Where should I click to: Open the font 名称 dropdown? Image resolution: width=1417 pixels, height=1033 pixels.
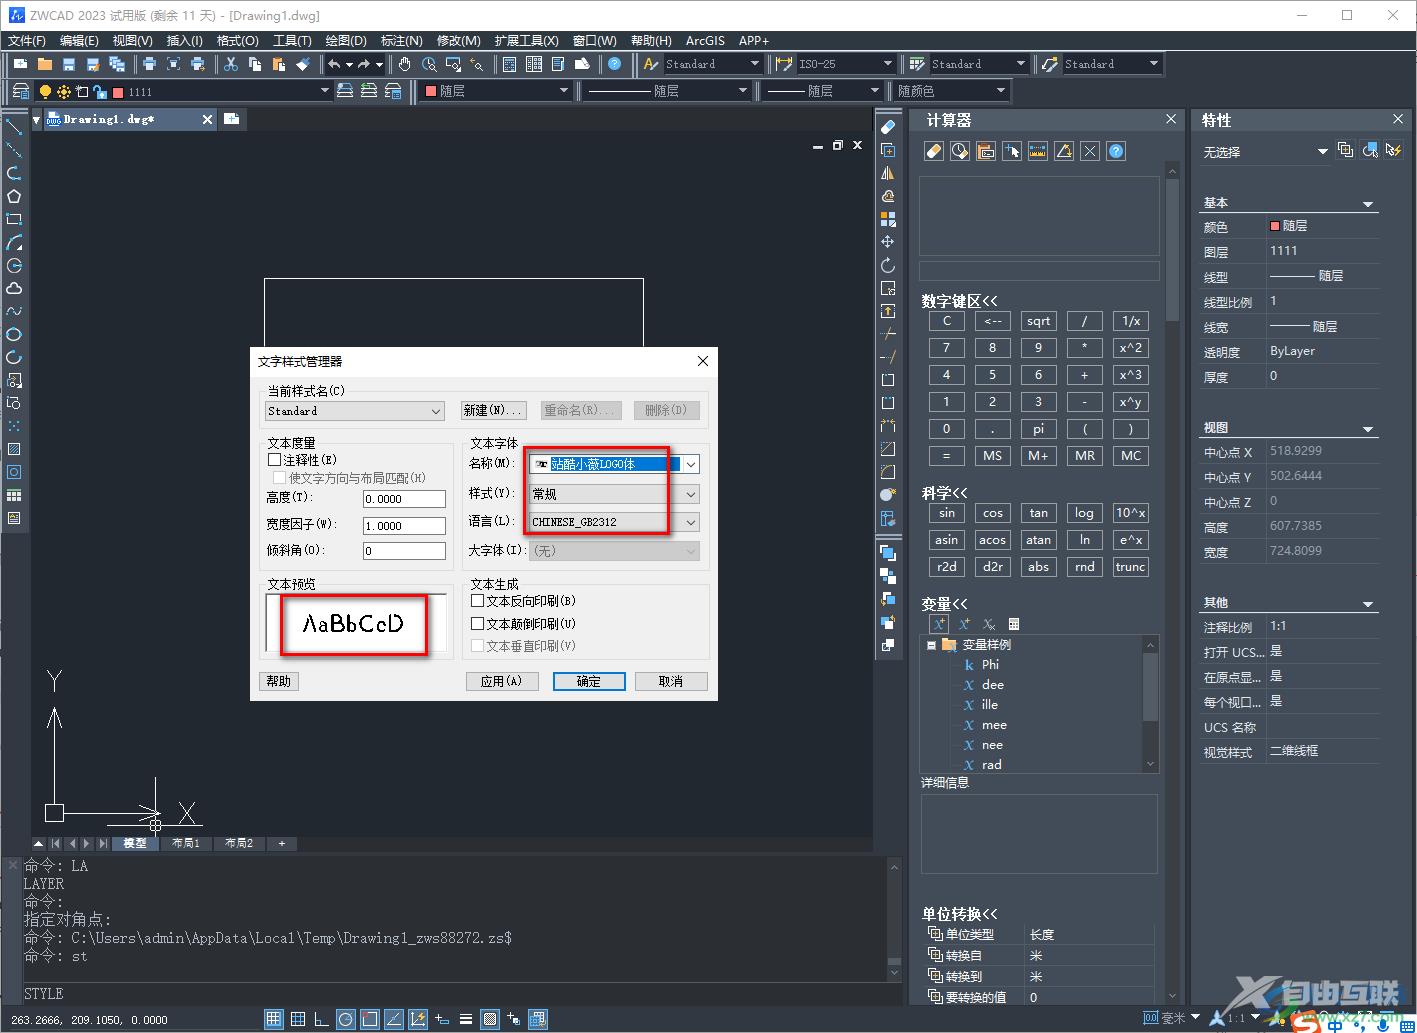point(691,464)
